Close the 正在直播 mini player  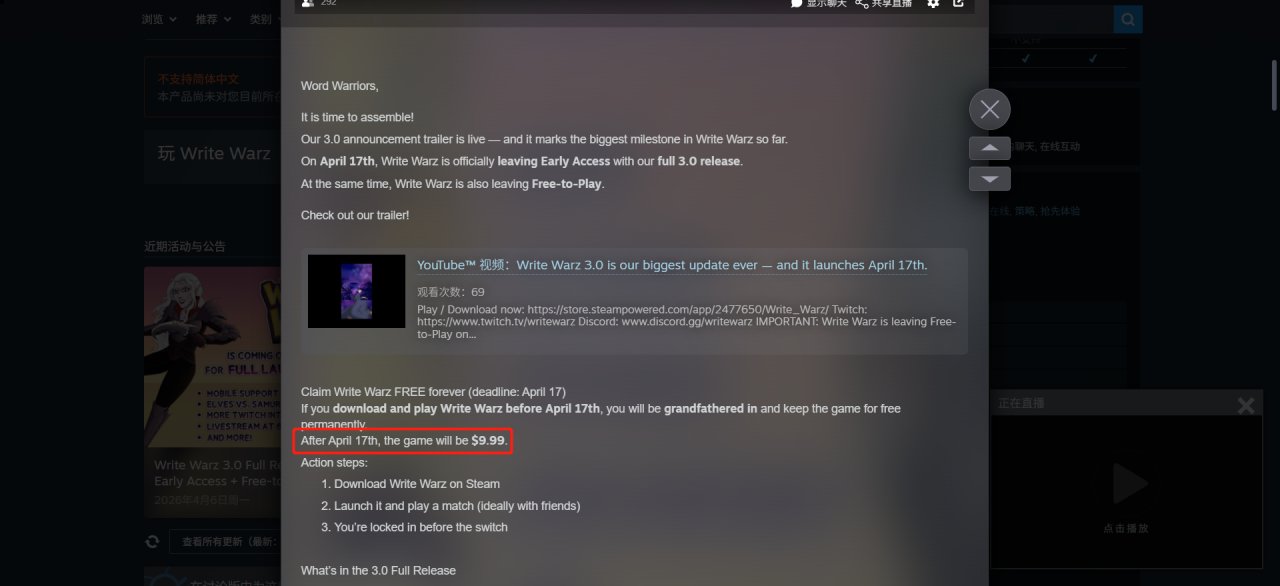click(1246, 405)
